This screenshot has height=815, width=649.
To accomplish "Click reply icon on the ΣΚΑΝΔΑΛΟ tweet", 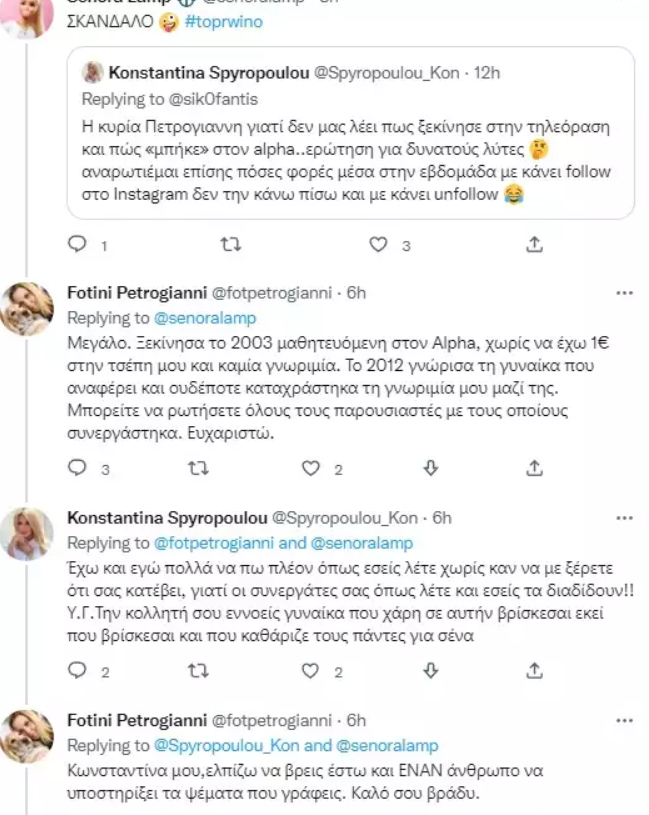I will pyautogui.click(x=77, y=244).
